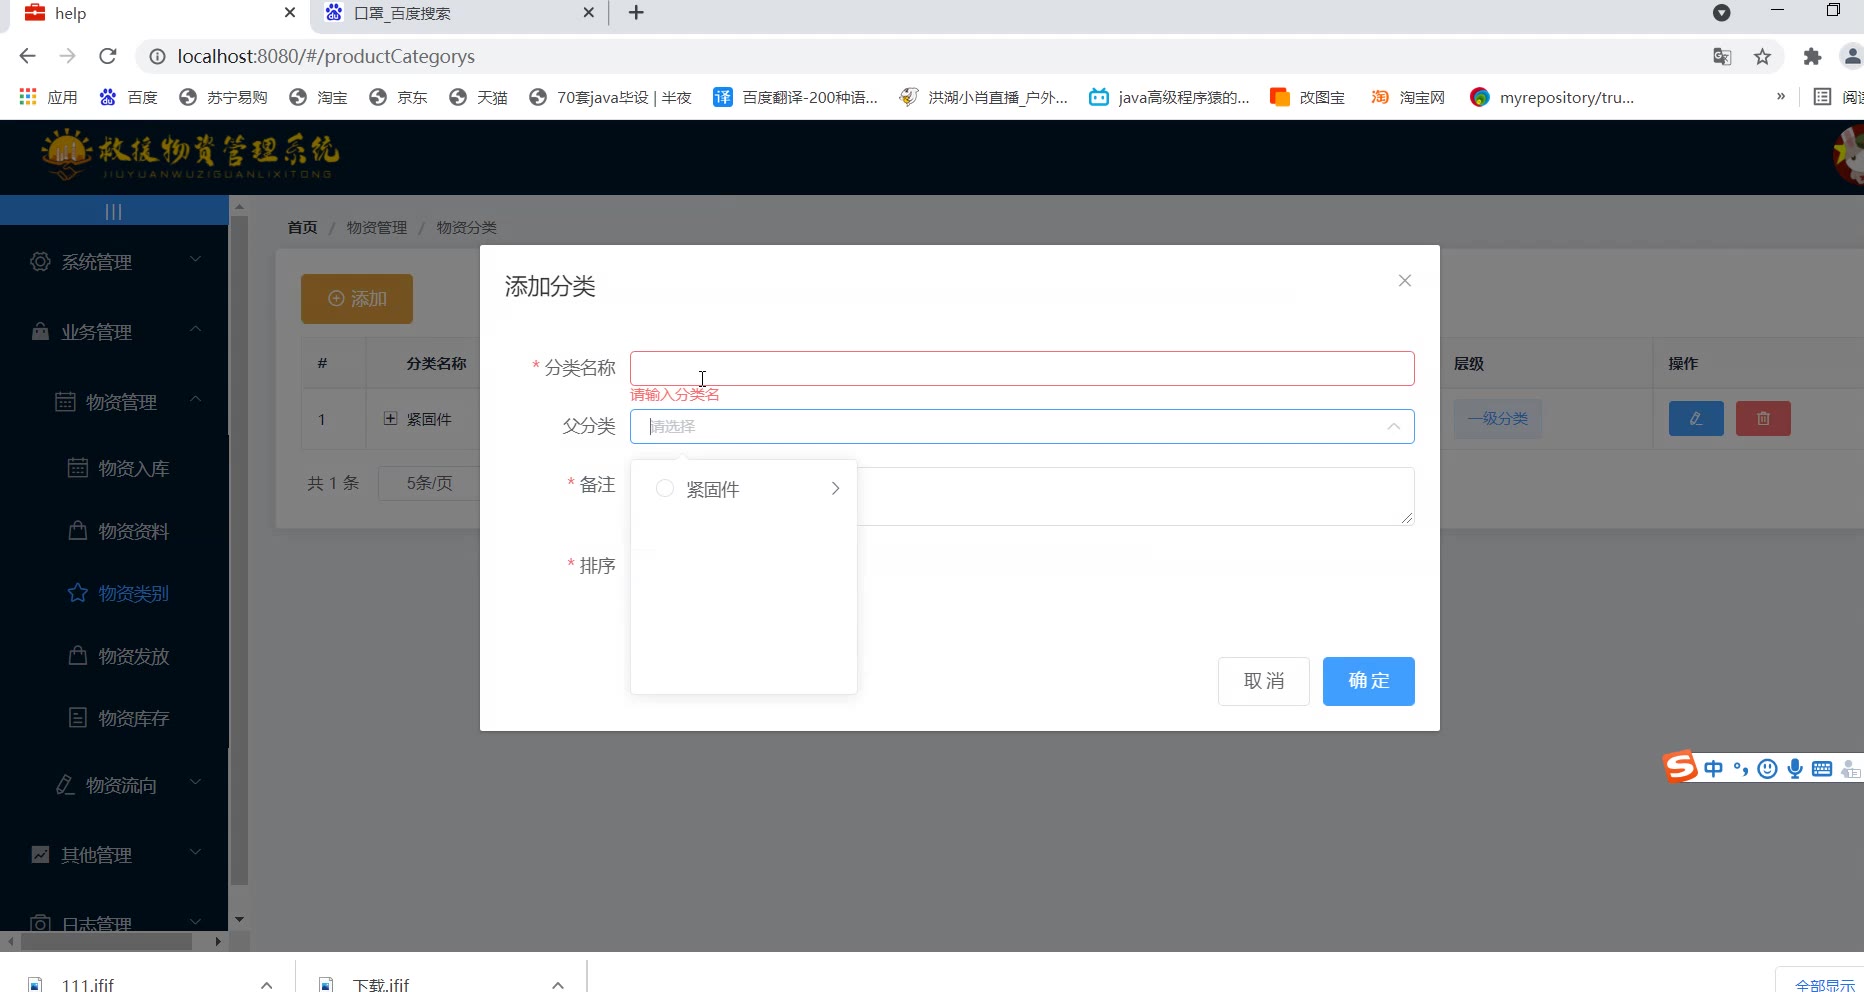Click the blue edit icon button
The image size is (1864, 992).
point(1696,418)
